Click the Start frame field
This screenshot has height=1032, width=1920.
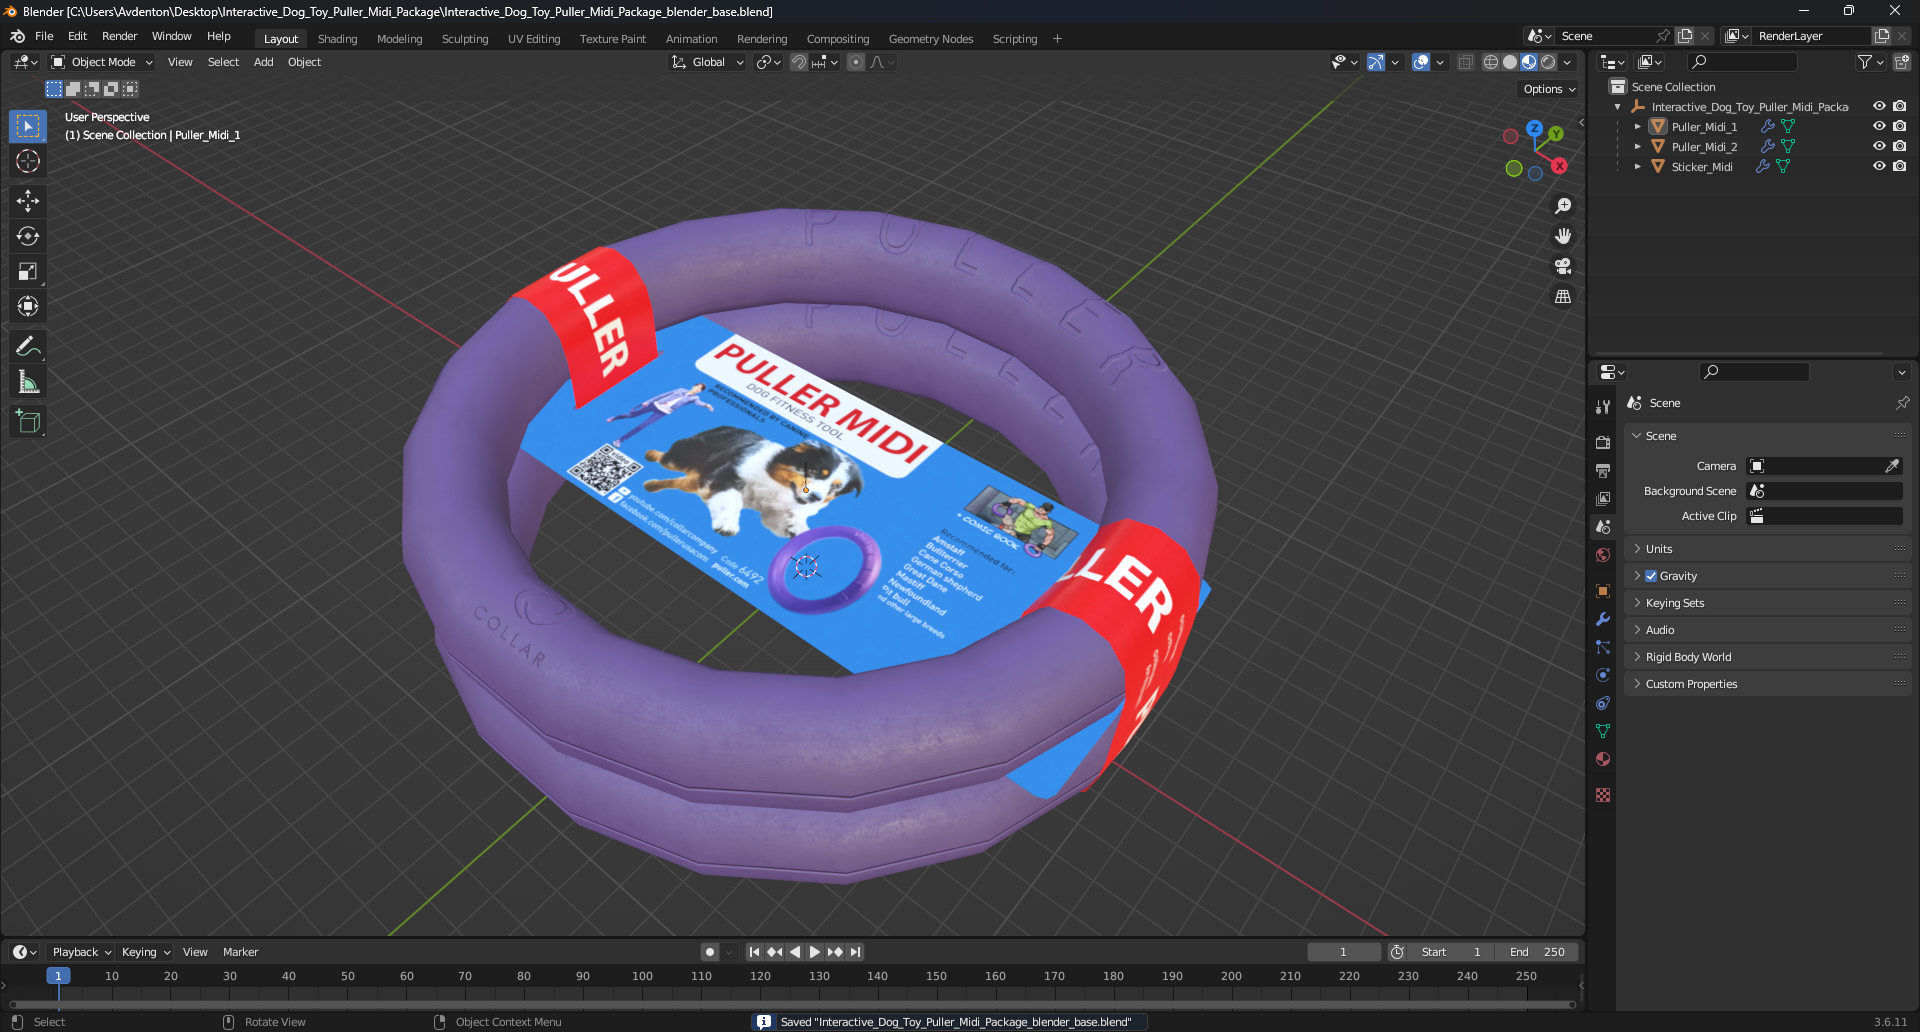pos(1452,952)
